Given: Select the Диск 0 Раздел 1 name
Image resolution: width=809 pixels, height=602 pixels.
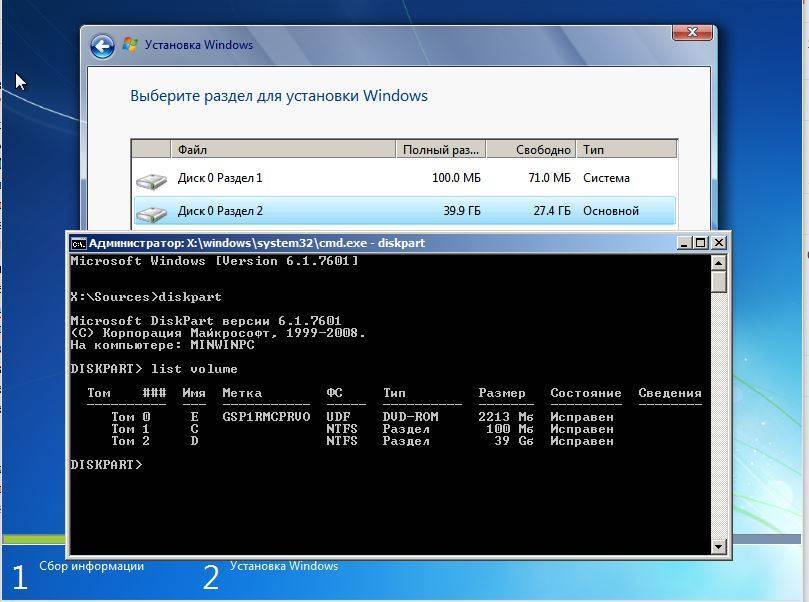Looking at the screenshot, I should point(220,178).
